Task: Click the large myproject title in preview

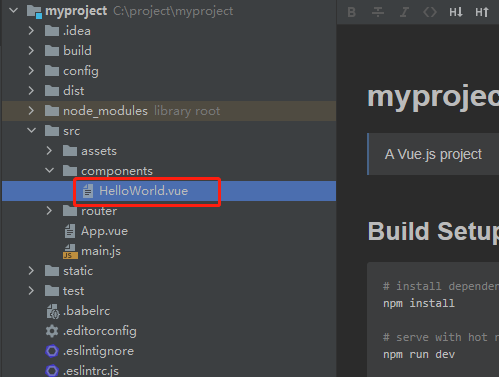Action: [x=433, y=97]
